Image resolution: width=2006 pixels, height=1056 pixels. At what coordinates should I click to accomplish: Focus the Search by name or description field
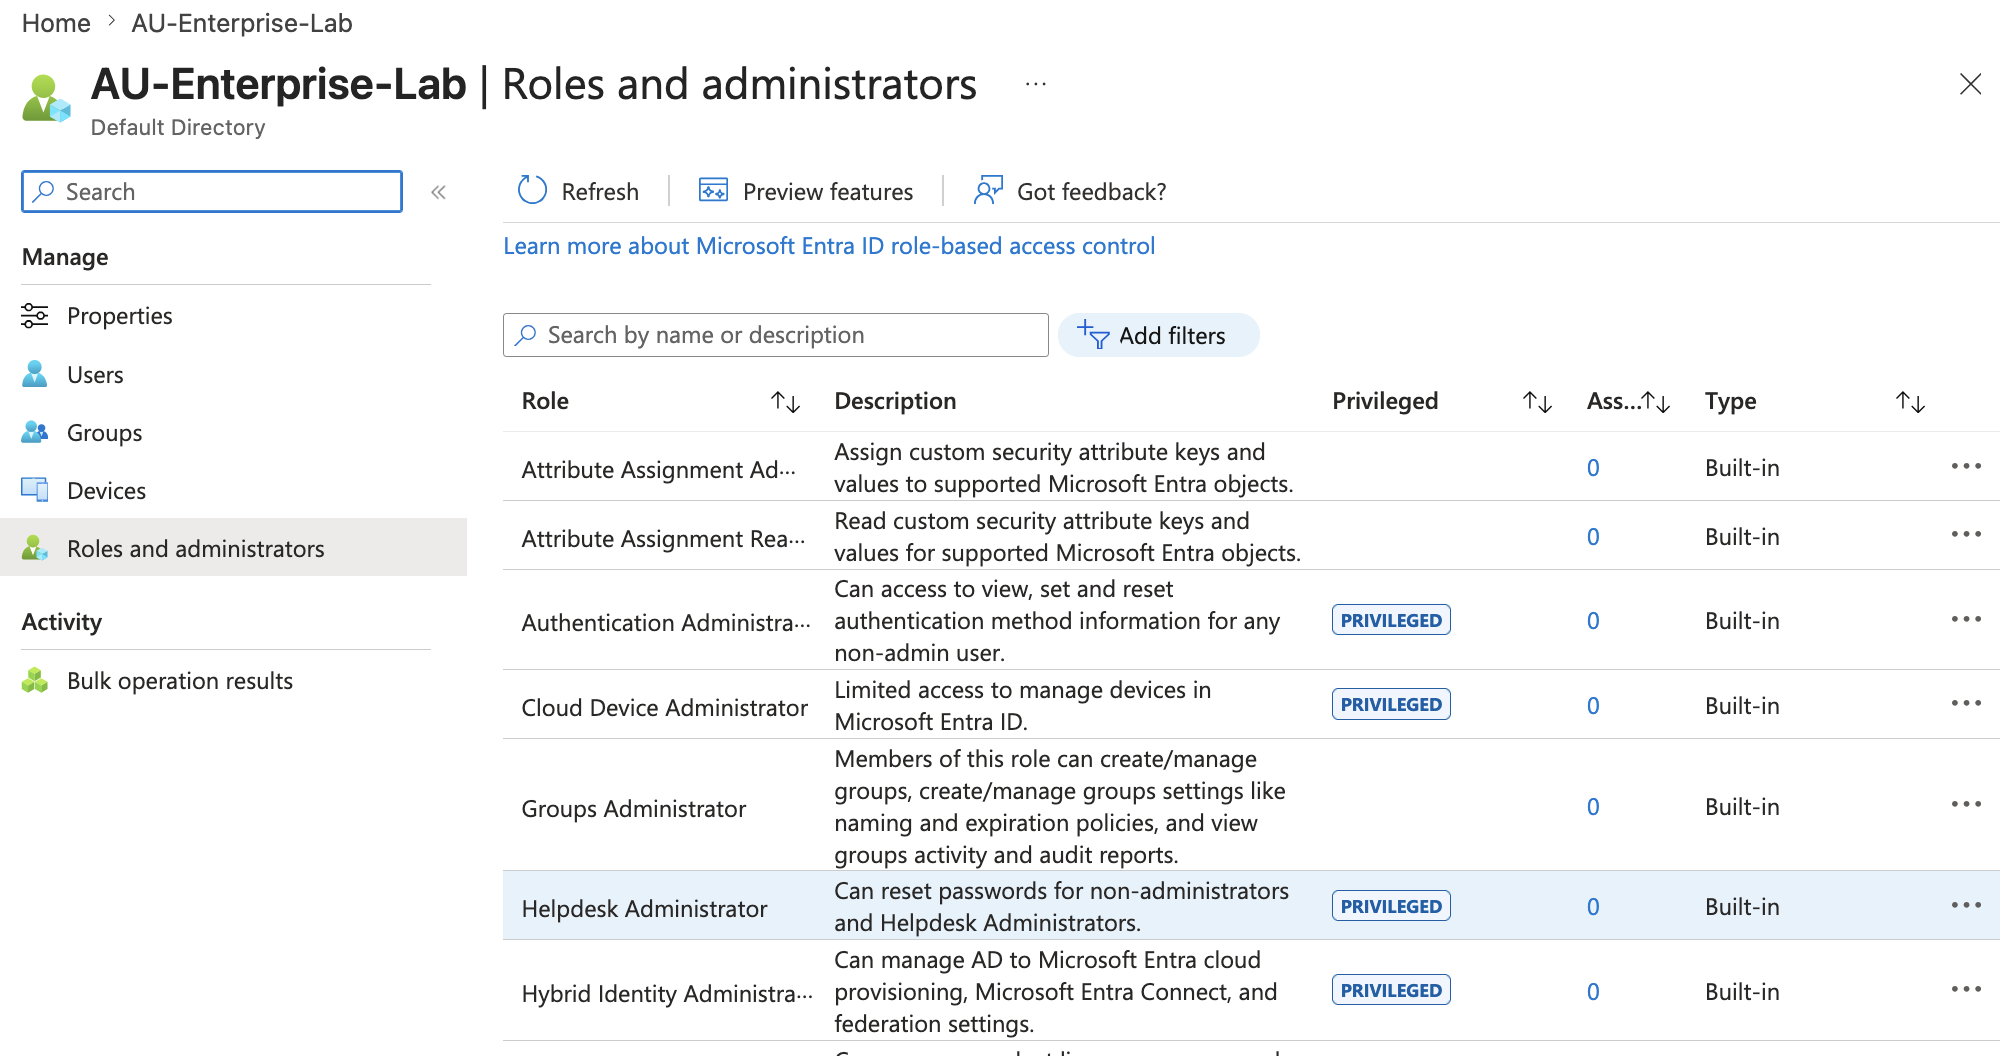coord(775,335)
